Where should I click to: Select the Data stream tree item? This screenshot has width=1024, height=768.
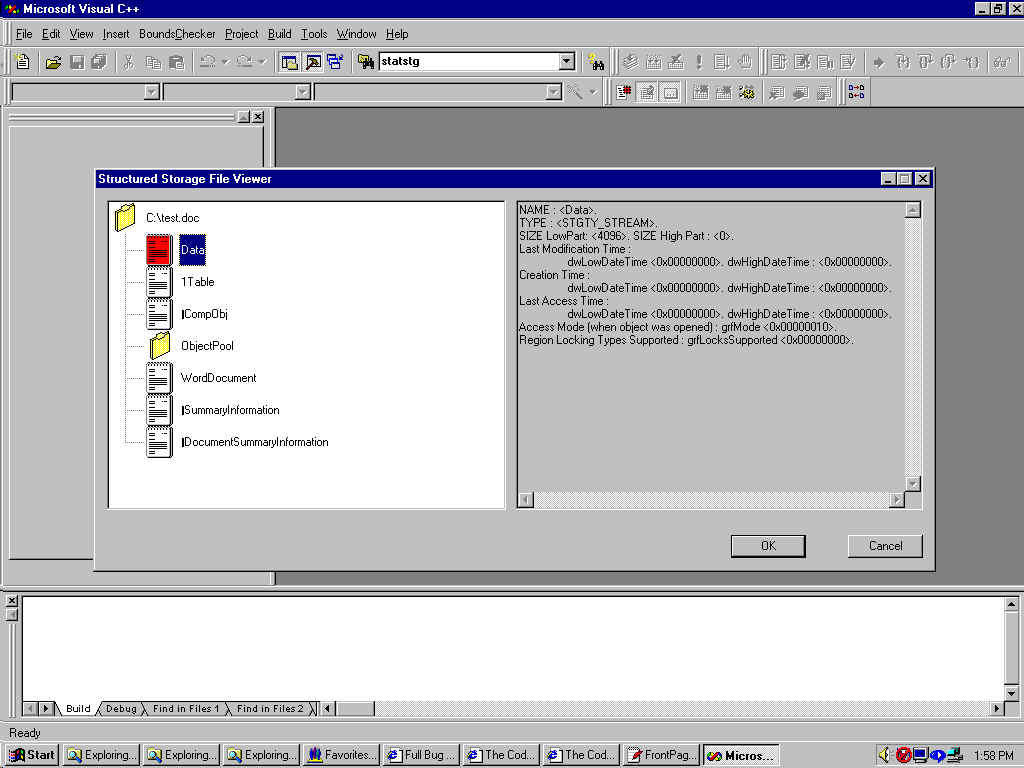pos(193,250)
